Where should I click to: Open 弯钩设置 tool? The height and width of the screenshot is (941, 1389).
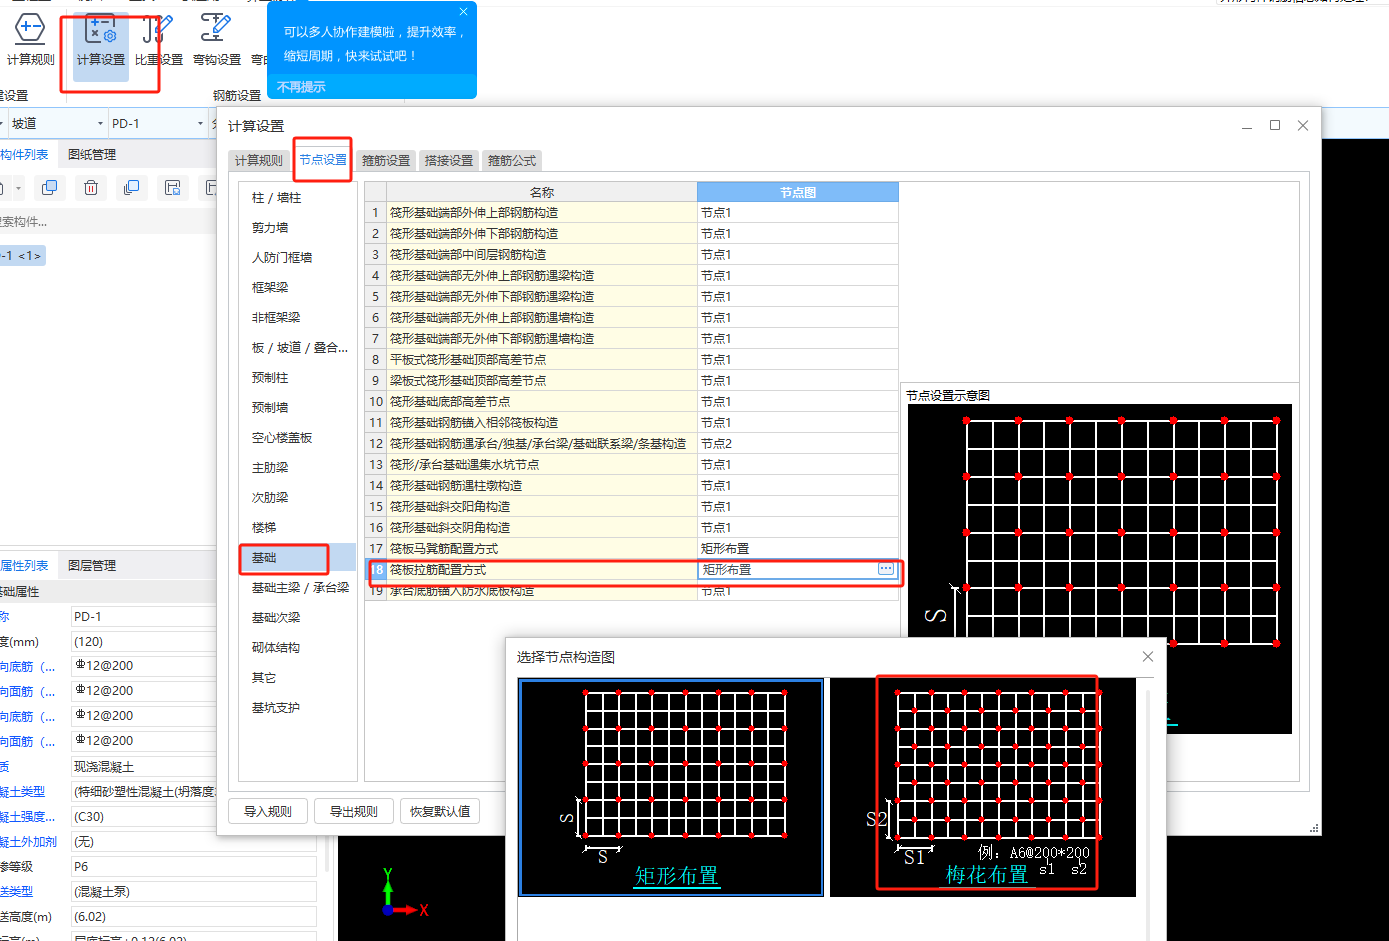click(x=217, y=42)
